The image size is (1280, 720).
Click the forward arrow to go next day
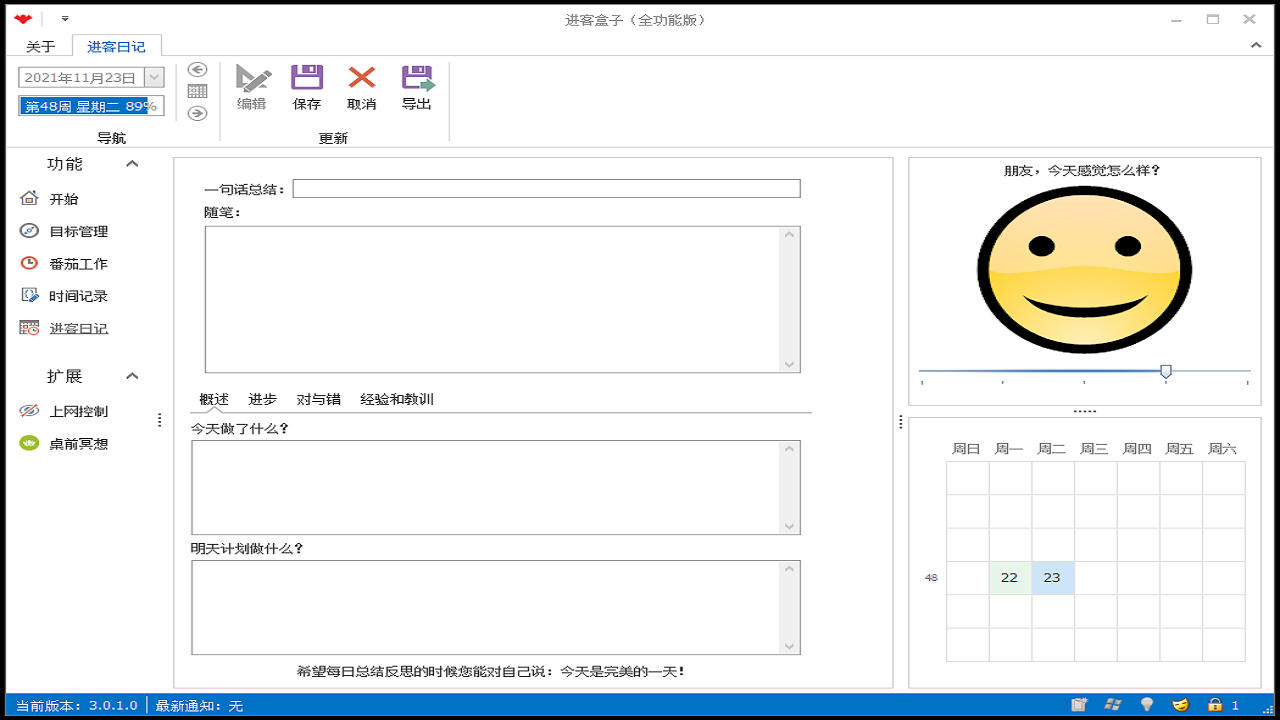click(197, 113)
